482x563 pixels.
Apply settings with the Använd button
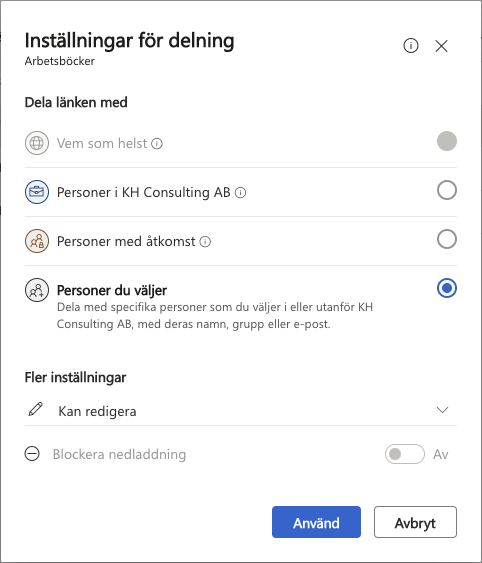coord(316,522)
